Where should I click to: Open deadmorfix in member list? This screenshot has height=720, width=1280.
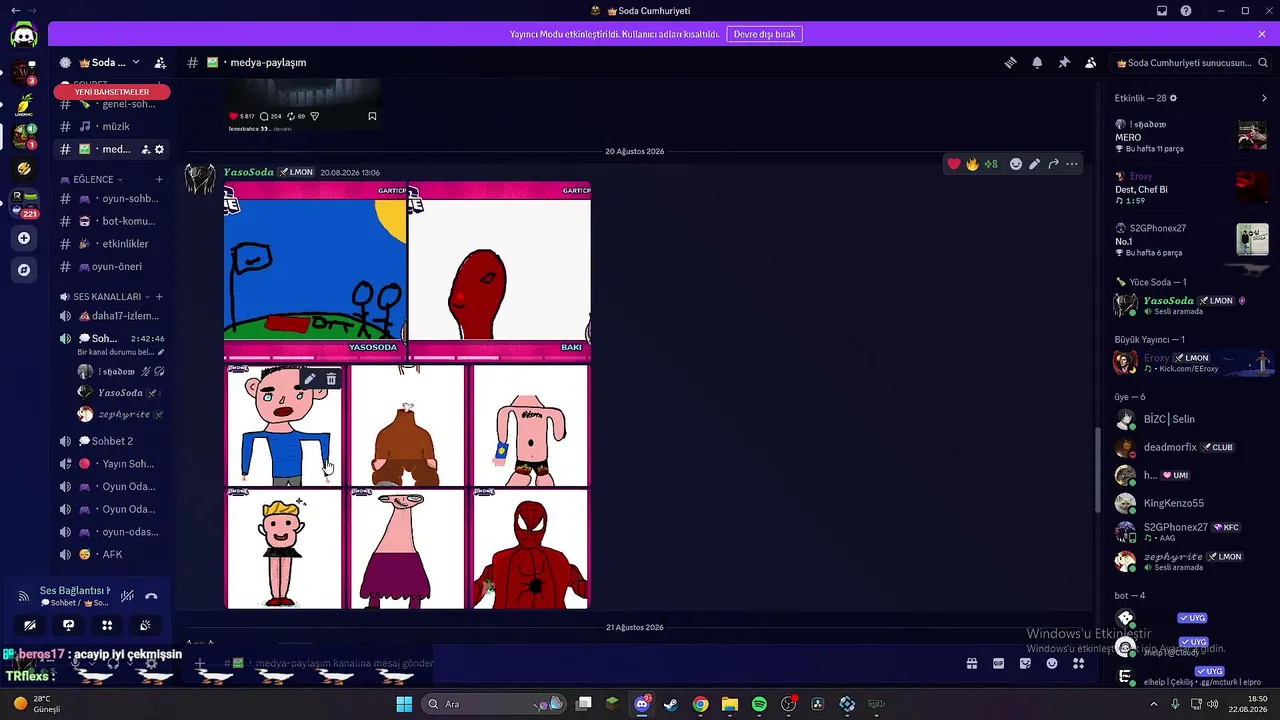(1170, 447)
